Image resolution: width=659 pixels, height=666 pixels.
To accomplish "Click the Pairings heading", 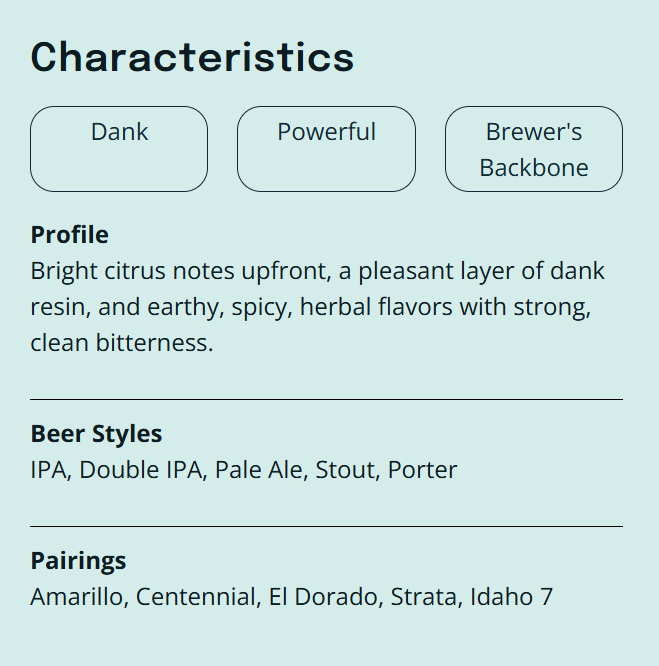I will coord(78,561).
